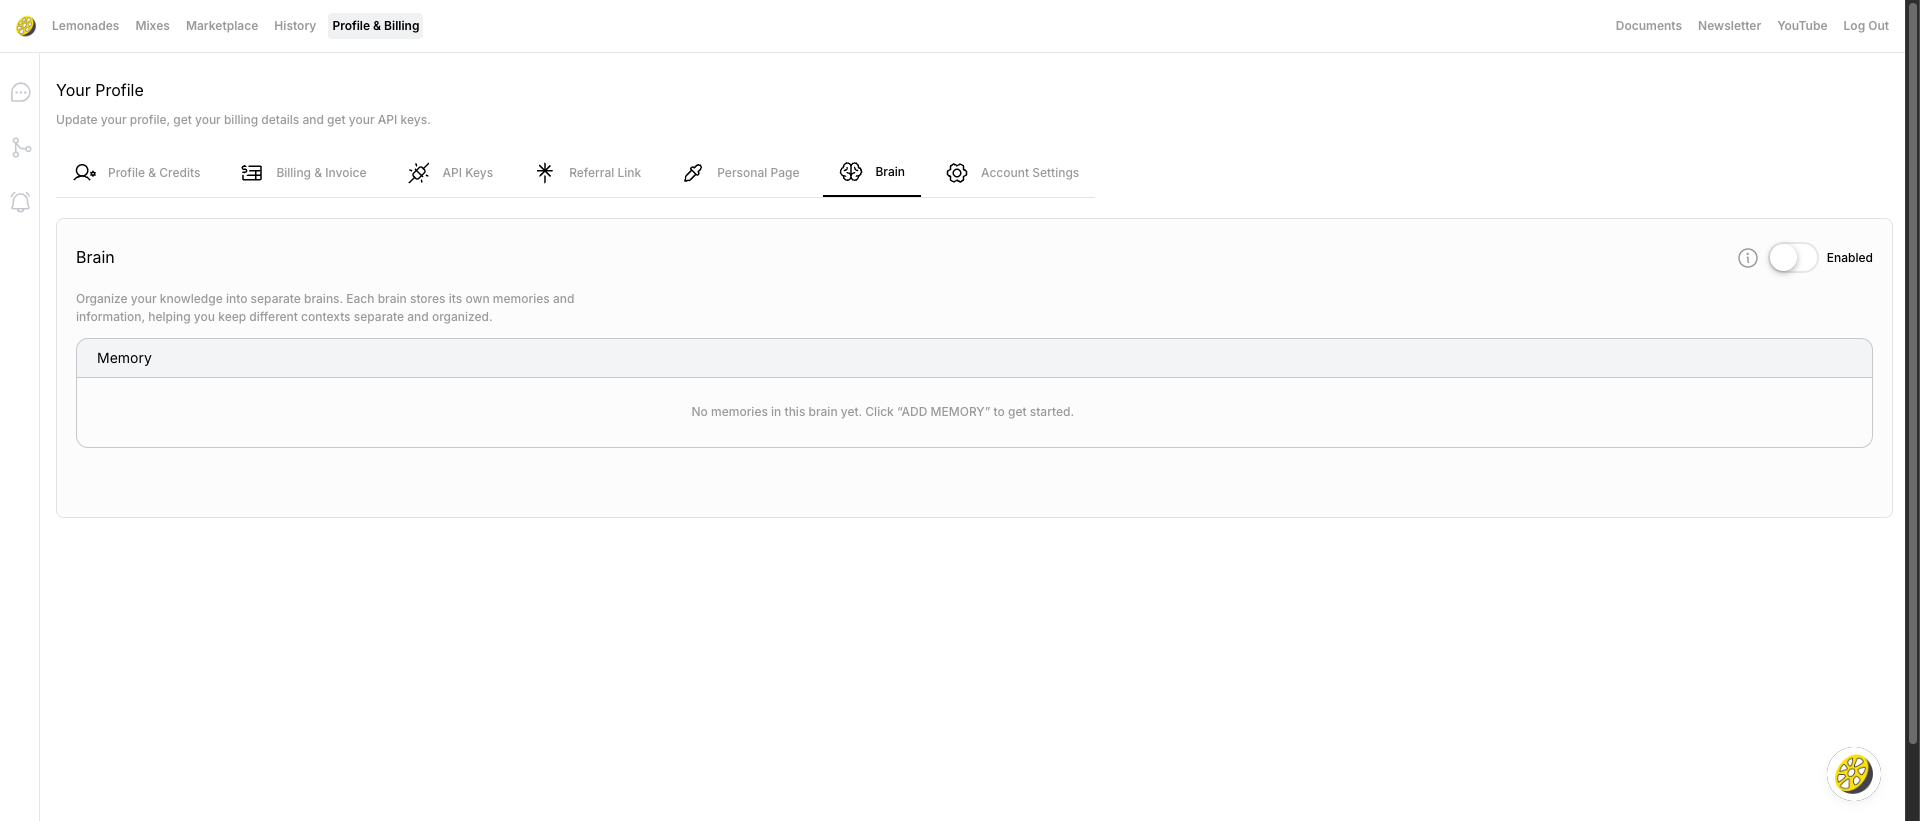Click the 'No memories in this brain yet' message
The image size is (1920, 821).
(x=882, y=412)
